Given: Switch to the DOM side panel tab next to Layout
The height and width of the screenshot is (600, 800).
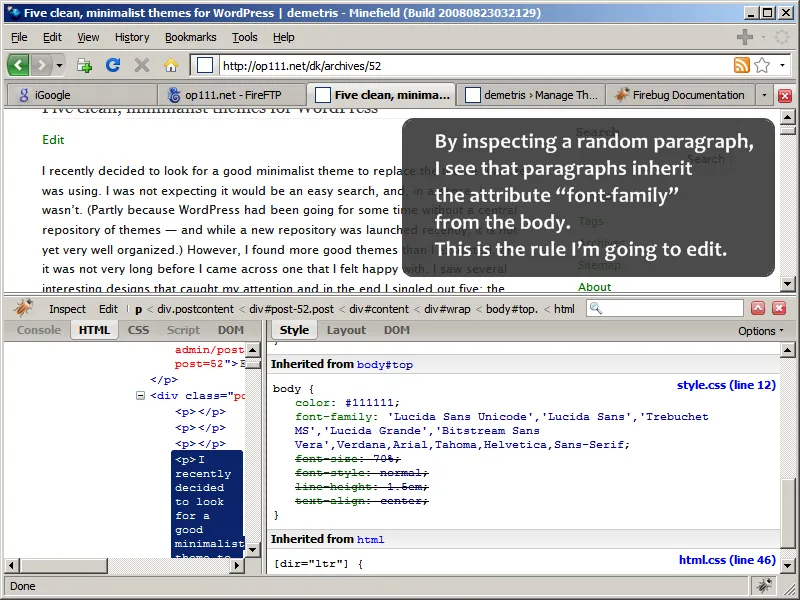Looking at the screenshot, I should tap(396, 330).
